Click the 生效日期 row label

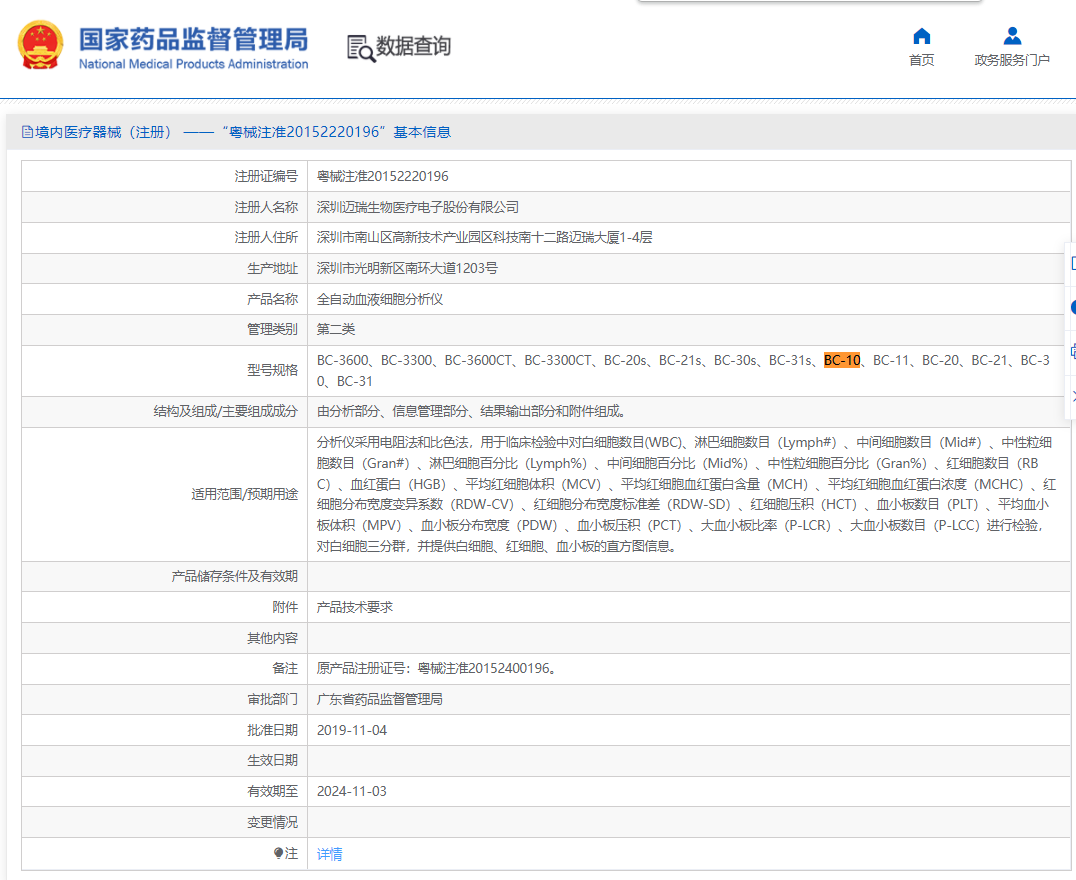click(272, 761)
